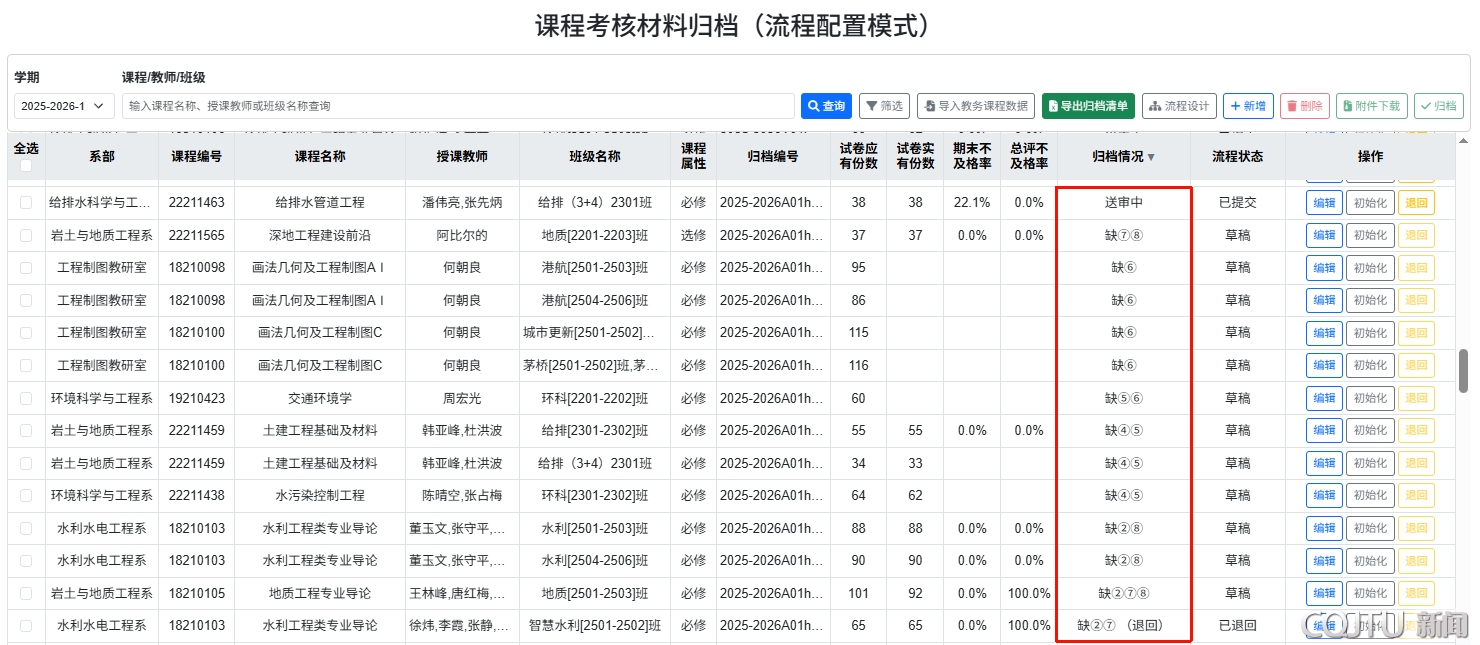Add a record with 新增

[1247, 106]
